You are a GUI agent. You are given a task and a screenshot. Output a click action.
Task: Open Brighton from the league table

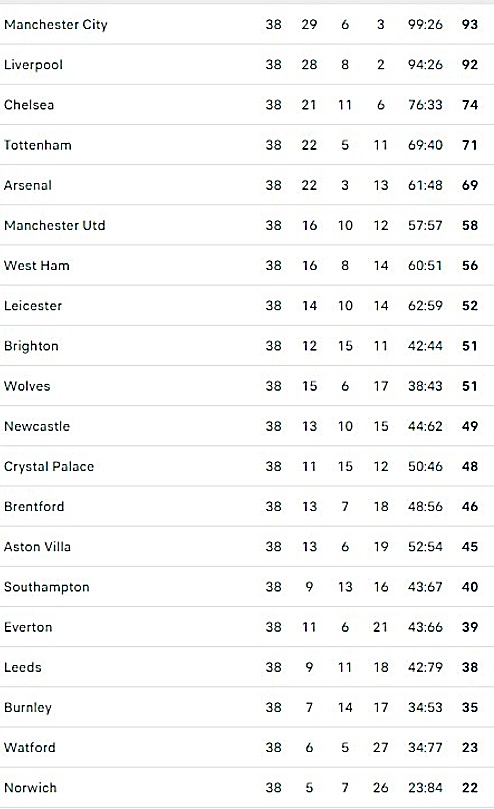[x=31, y=346]
